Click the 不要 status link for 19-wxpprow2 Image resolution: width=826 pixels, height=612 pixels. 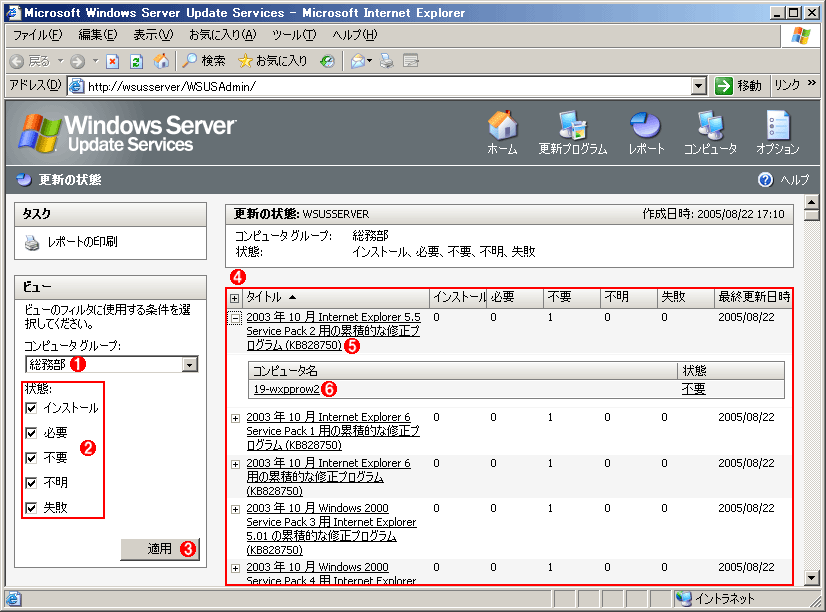pyautogui.click(x=693, y=389)
